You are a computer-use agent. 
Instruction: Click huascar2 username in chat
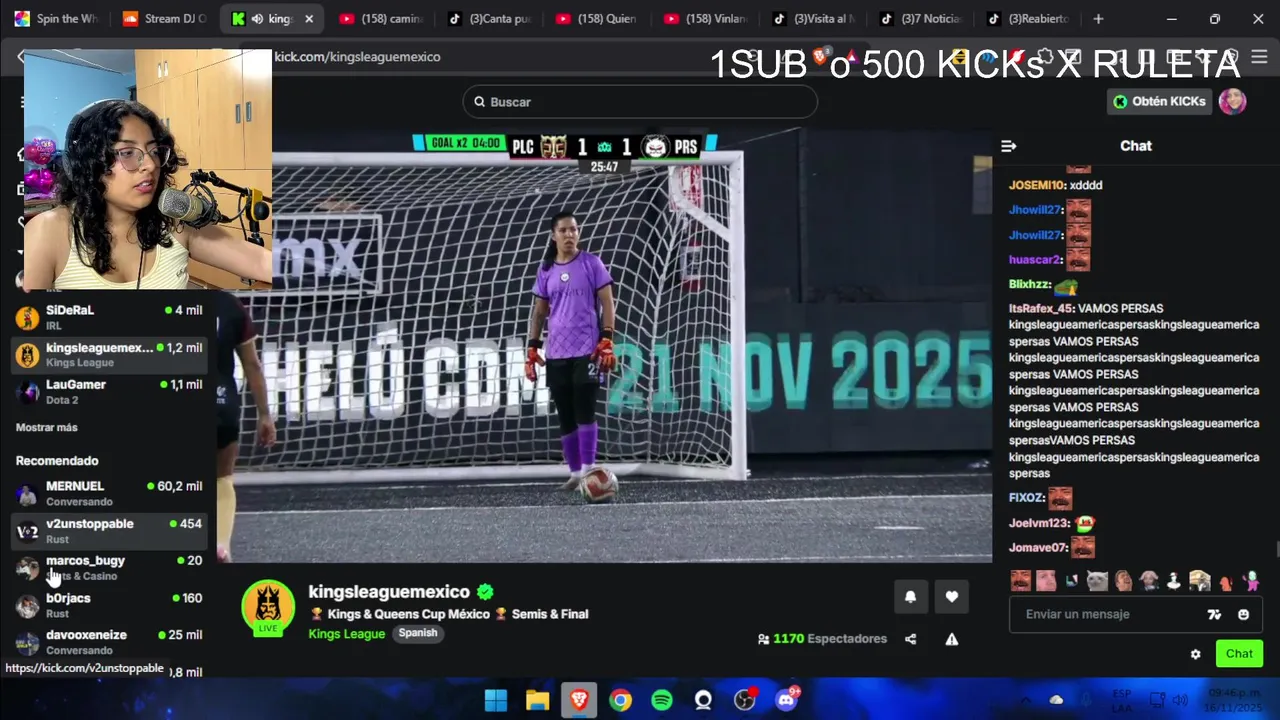[x=1034, y=260]
